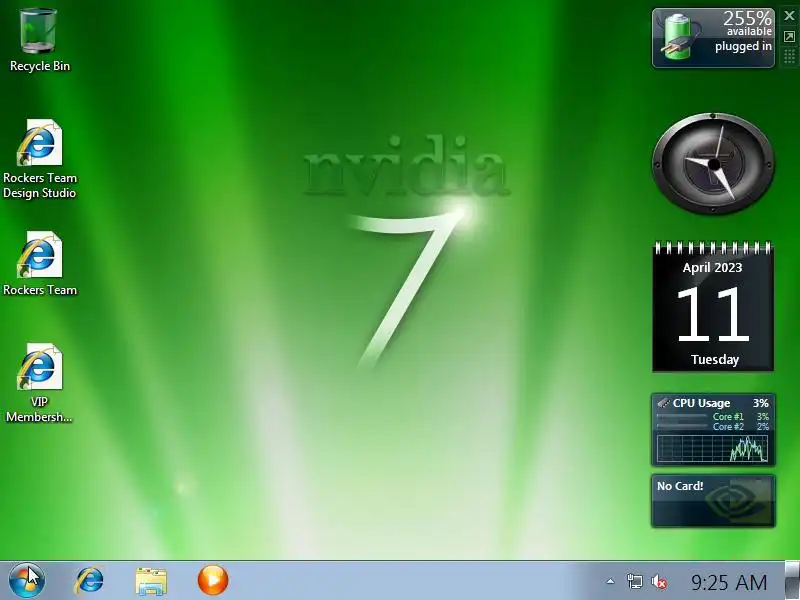The height and width of the screenshot is (600, 800).
Task: Click the analog clock gadget
Action: pos(713,164)
